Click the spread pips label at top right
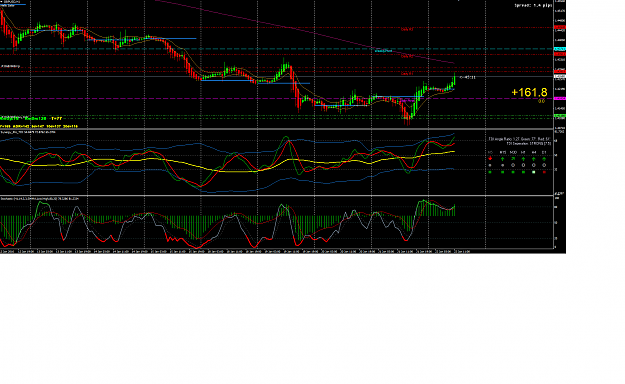The height and width of the screenshot is (384, 625). click(533, 6)
